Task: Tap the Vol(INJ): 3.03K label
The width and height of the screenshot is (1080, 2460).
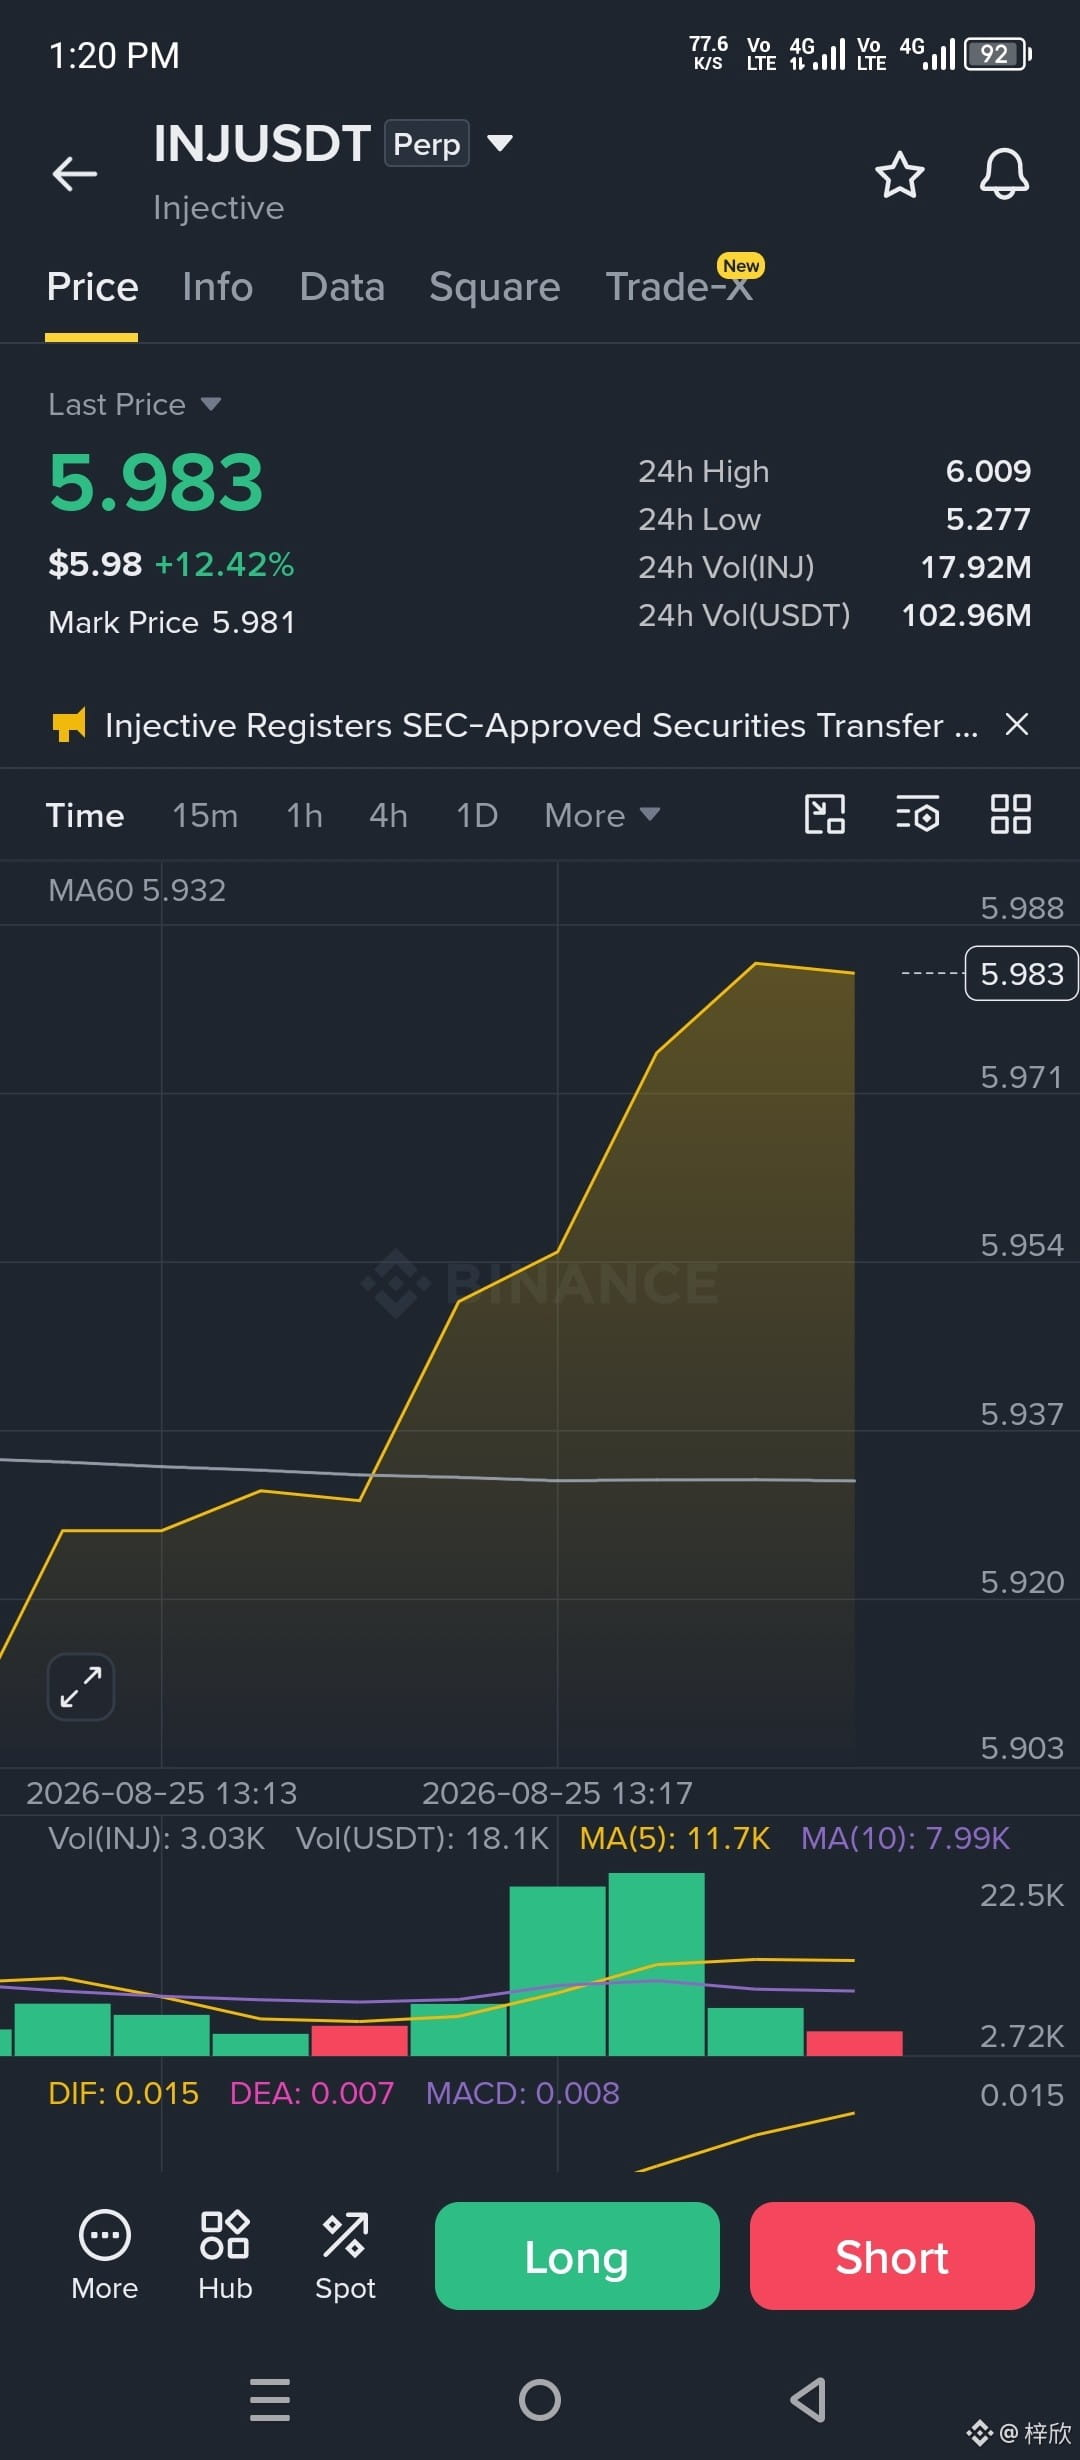Action: (x=156, y=1838)
